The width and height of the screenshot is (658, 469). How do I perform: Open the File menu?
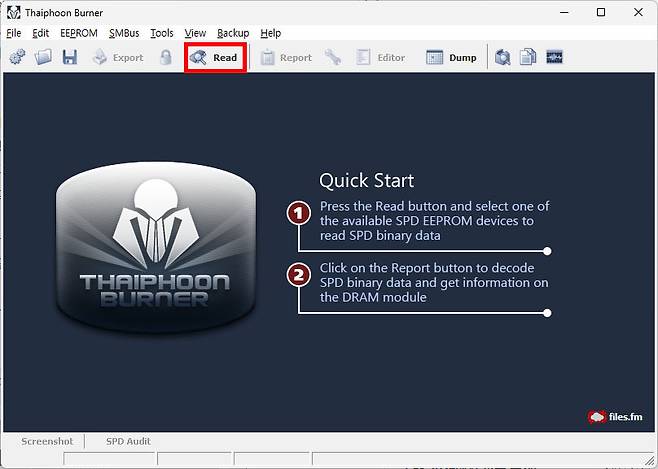coord(13,33)
